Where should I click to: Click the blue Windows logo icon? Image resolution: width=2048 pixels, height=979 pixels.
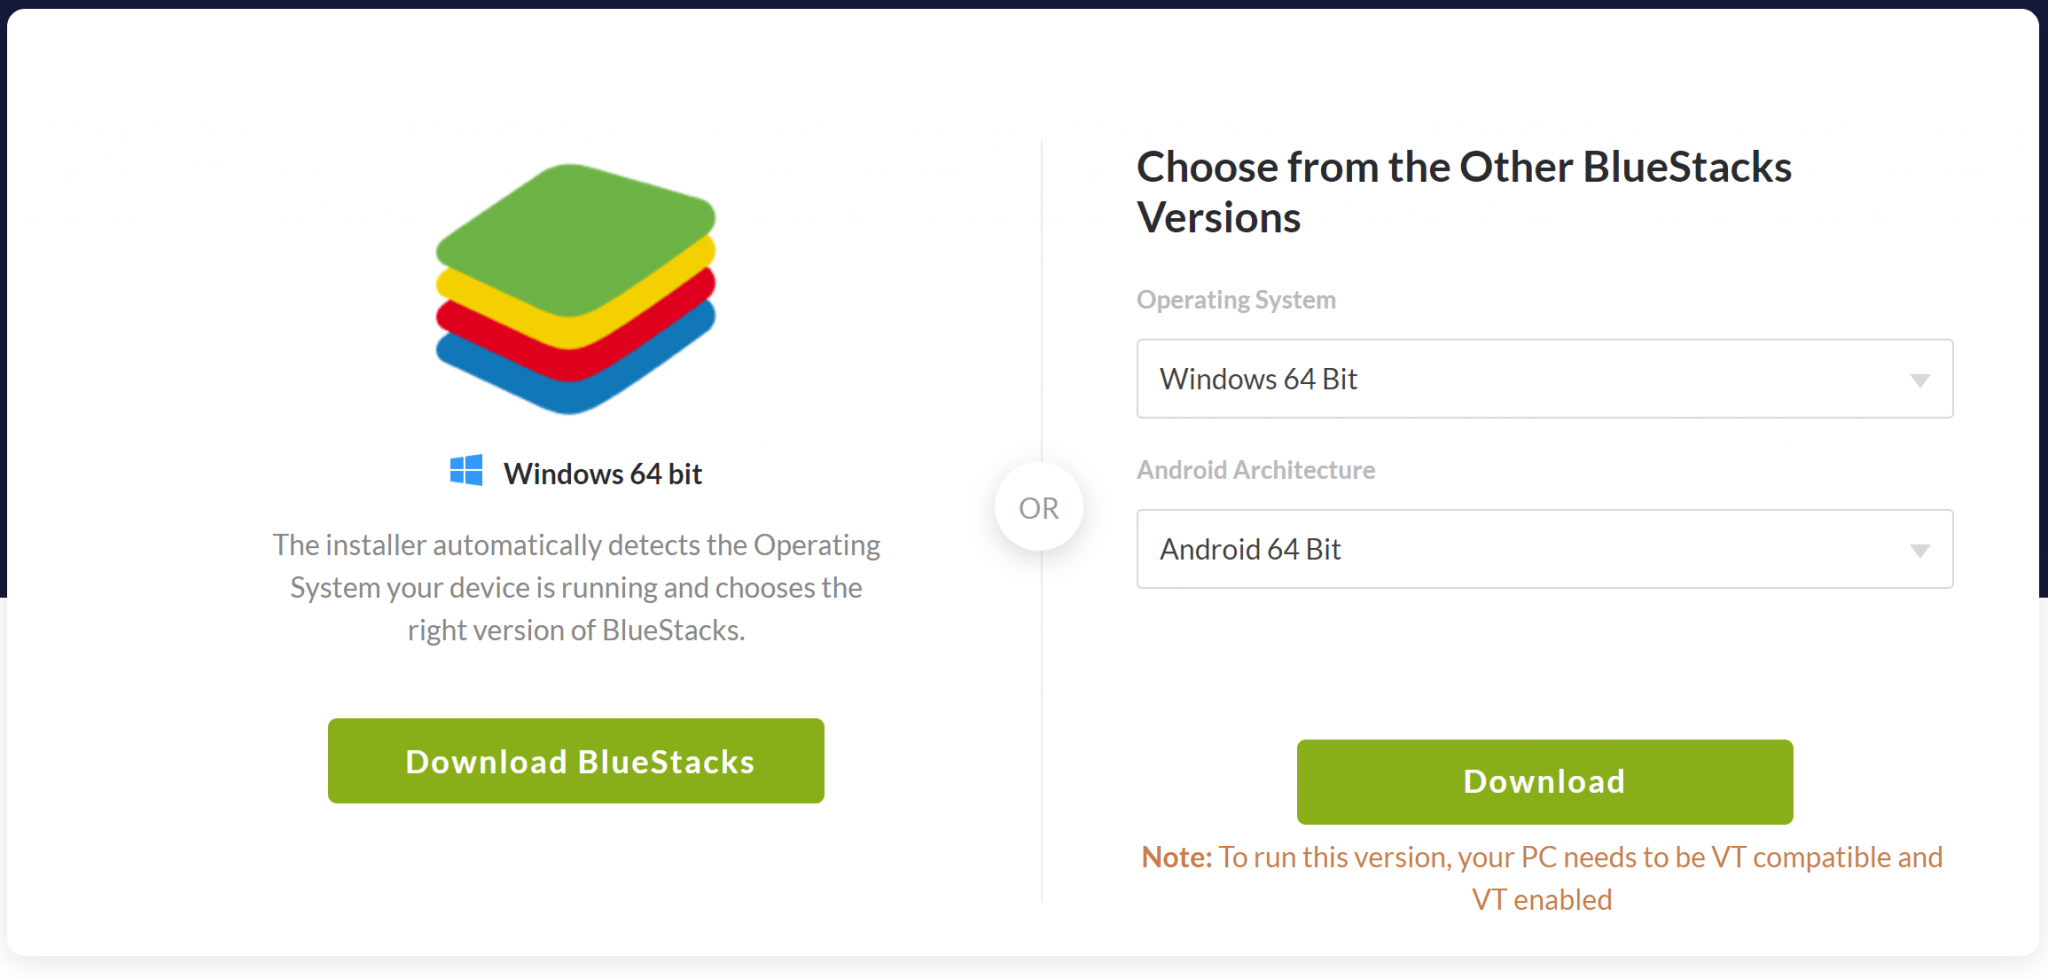(x=466, y=470)
